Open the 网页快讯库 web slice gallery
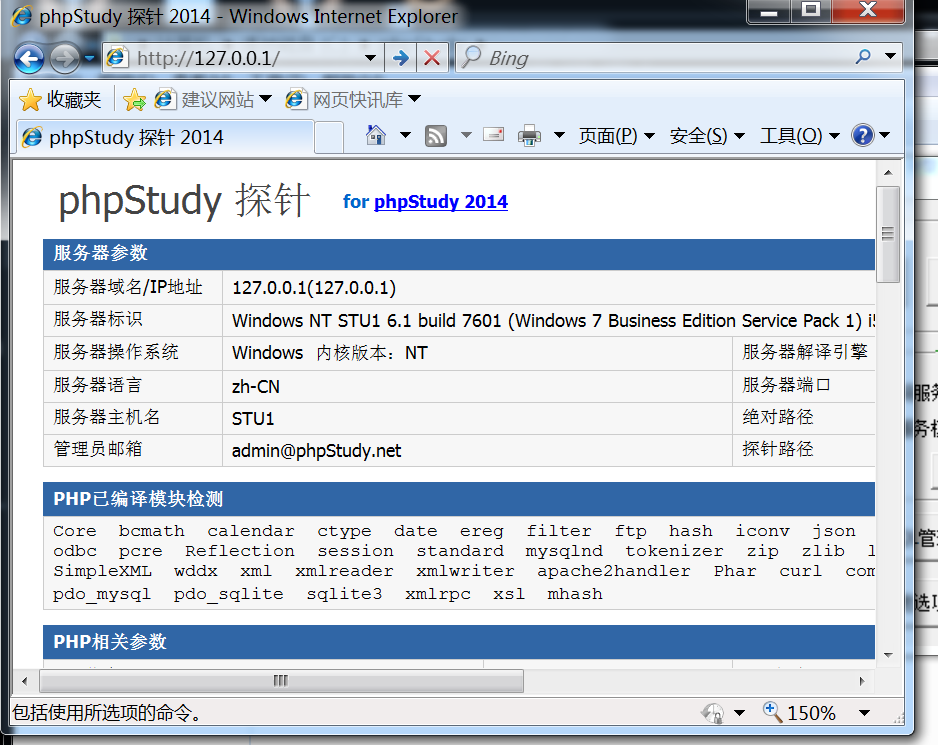This screenshot has width=938, height=745. tap(353, 99)
